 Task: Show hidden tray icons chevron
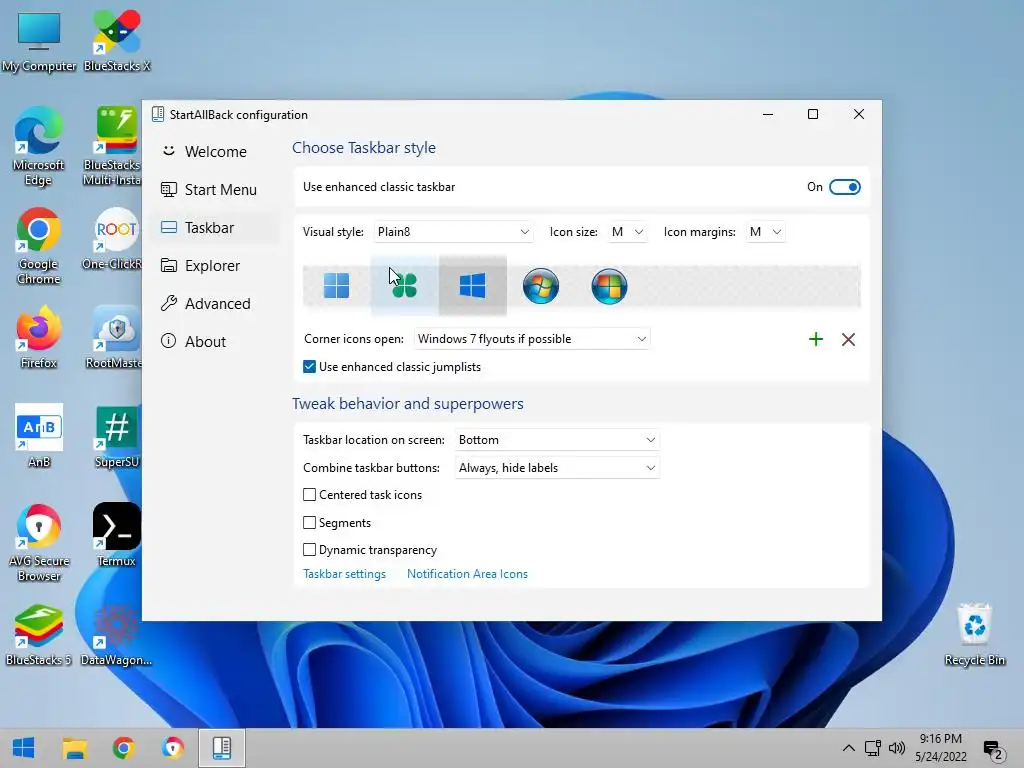[848, 748]
